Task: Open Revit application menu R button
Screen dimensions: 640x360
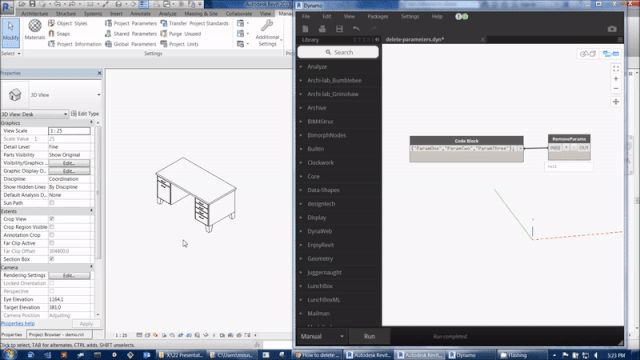Action: coord(7,7)
